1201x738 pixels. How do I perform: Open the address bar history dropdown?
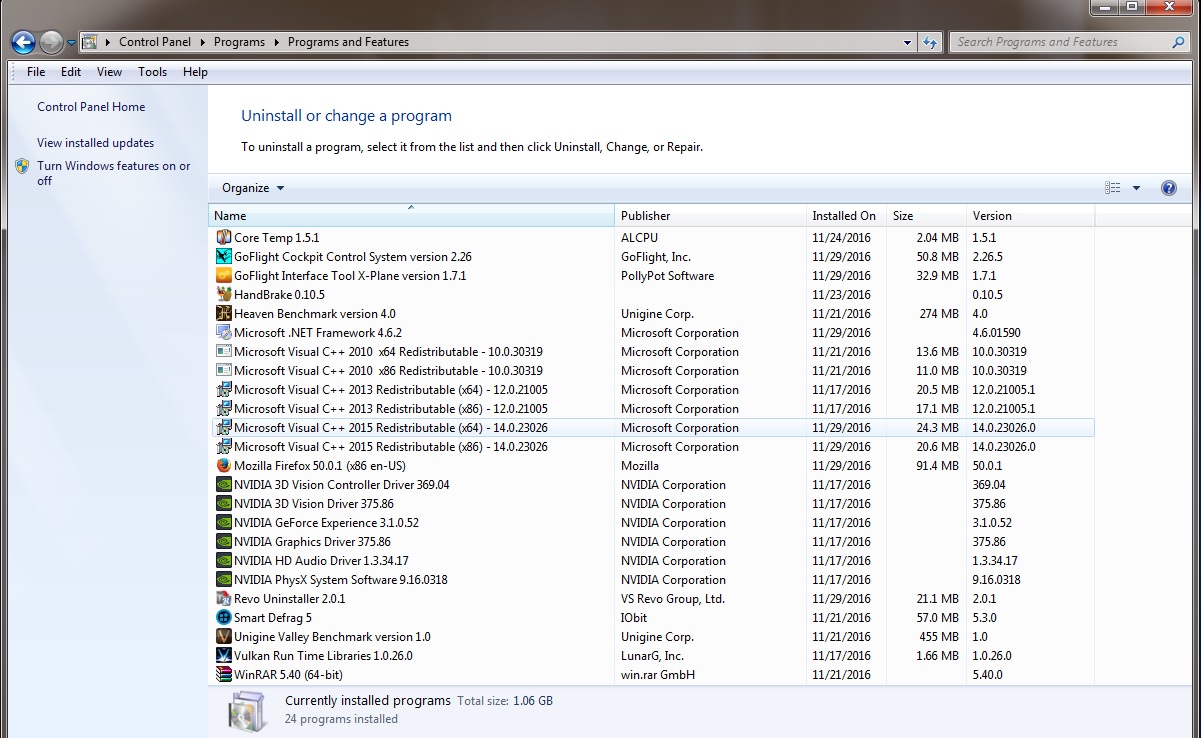pos(907,42)
